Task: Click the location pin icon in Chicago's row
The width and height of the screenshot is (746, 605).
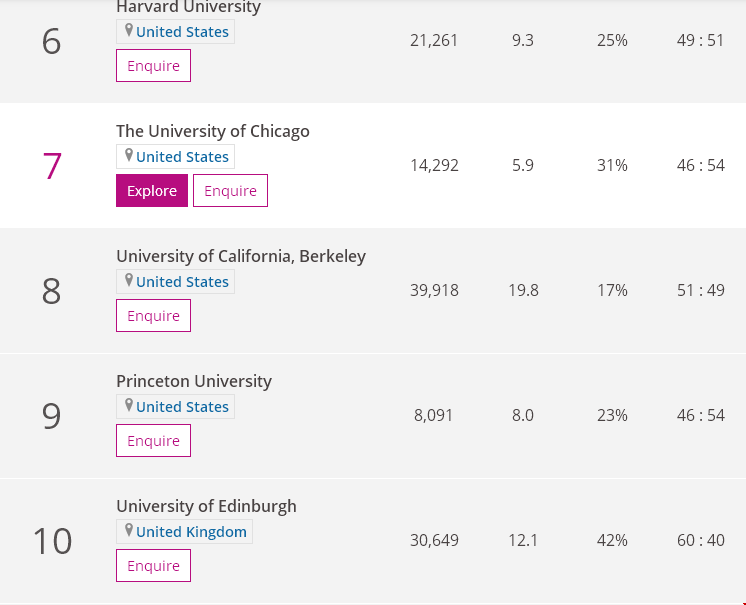Action: tap(128, 156)
